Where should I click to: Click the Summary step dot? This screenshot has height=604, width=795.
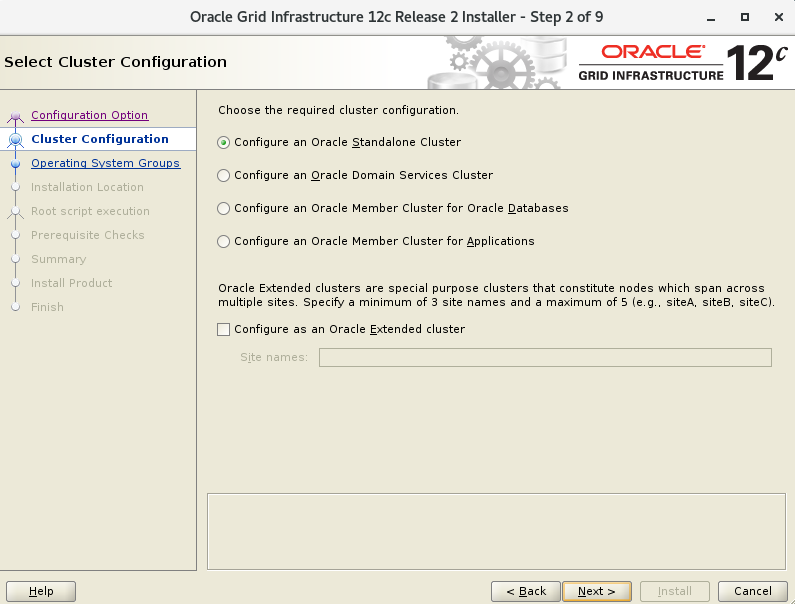click(16, 259)
